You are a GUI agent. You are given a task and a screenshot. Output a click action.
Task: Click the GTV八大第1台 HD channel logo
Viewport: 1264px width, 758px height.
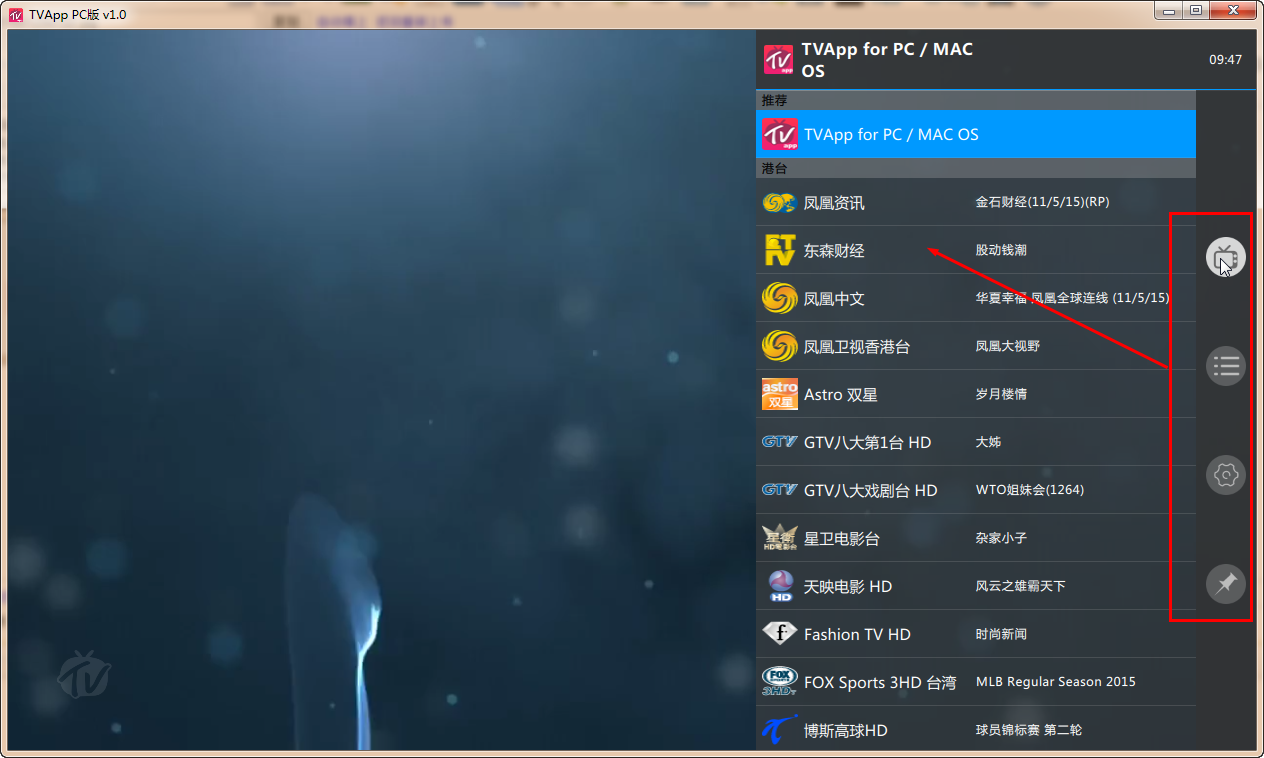[x=779, y=441]
